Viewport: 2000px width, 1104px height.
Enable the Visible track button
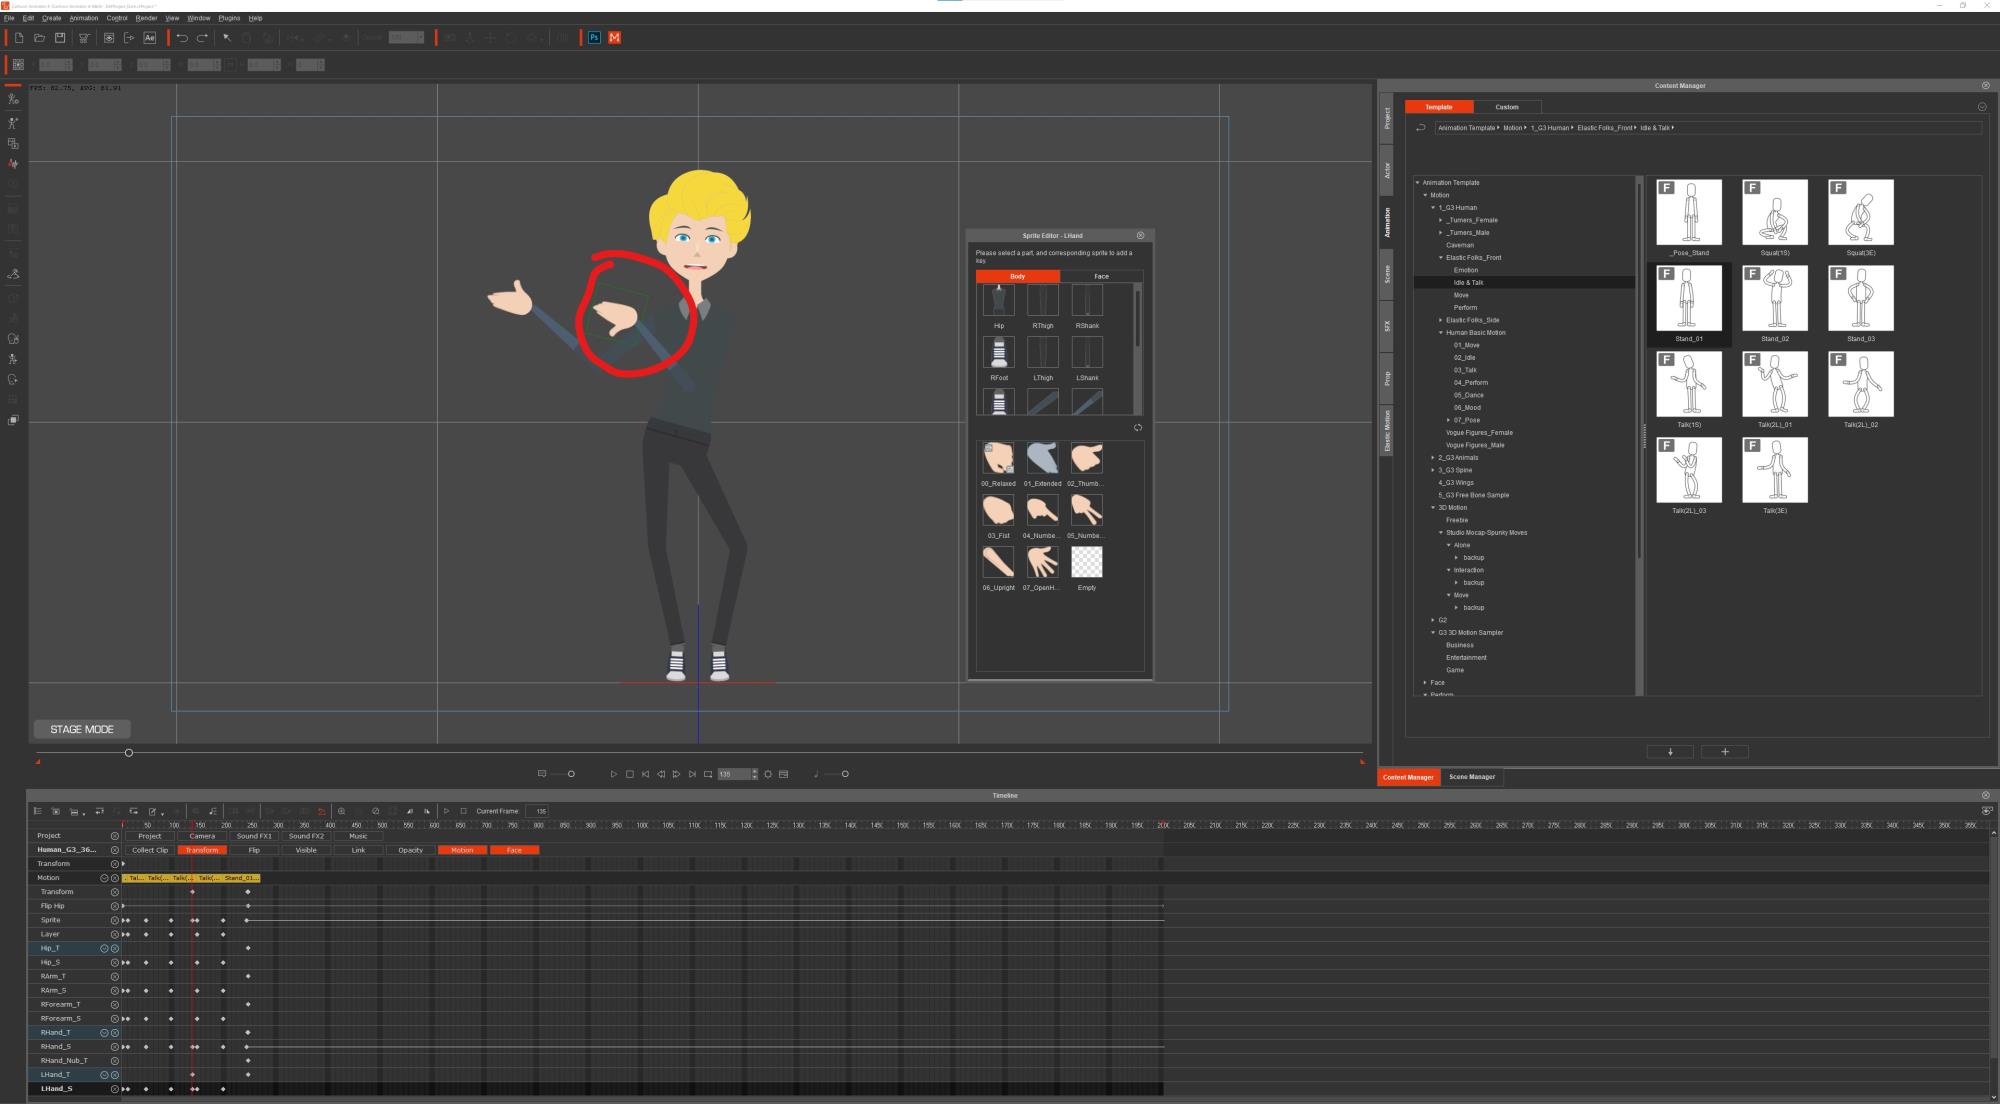pos(306,850)
